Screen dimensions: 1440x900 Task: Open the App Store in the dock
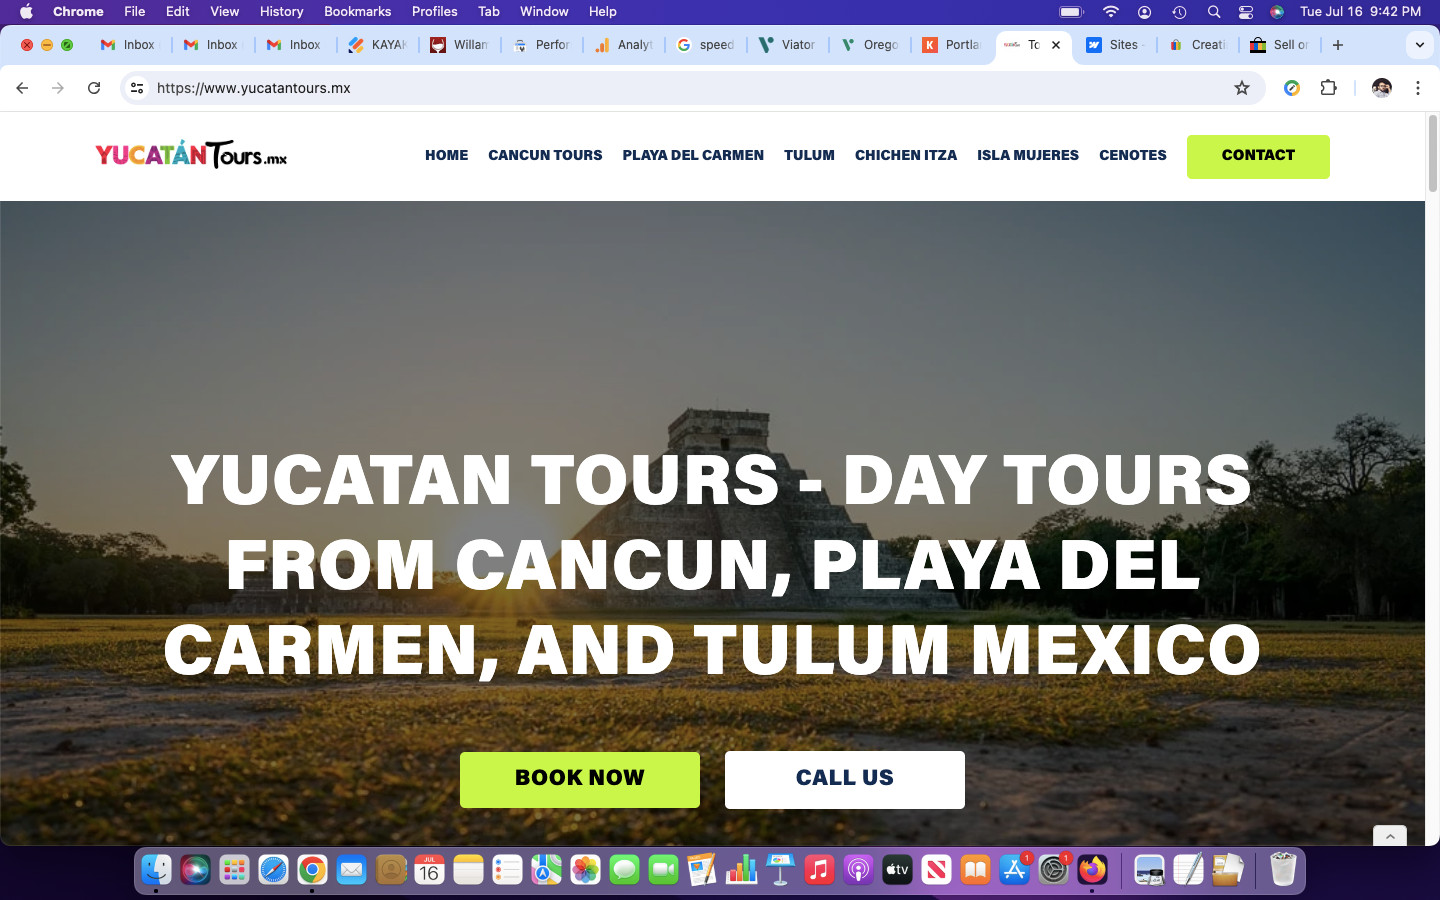coord(1014,870)
